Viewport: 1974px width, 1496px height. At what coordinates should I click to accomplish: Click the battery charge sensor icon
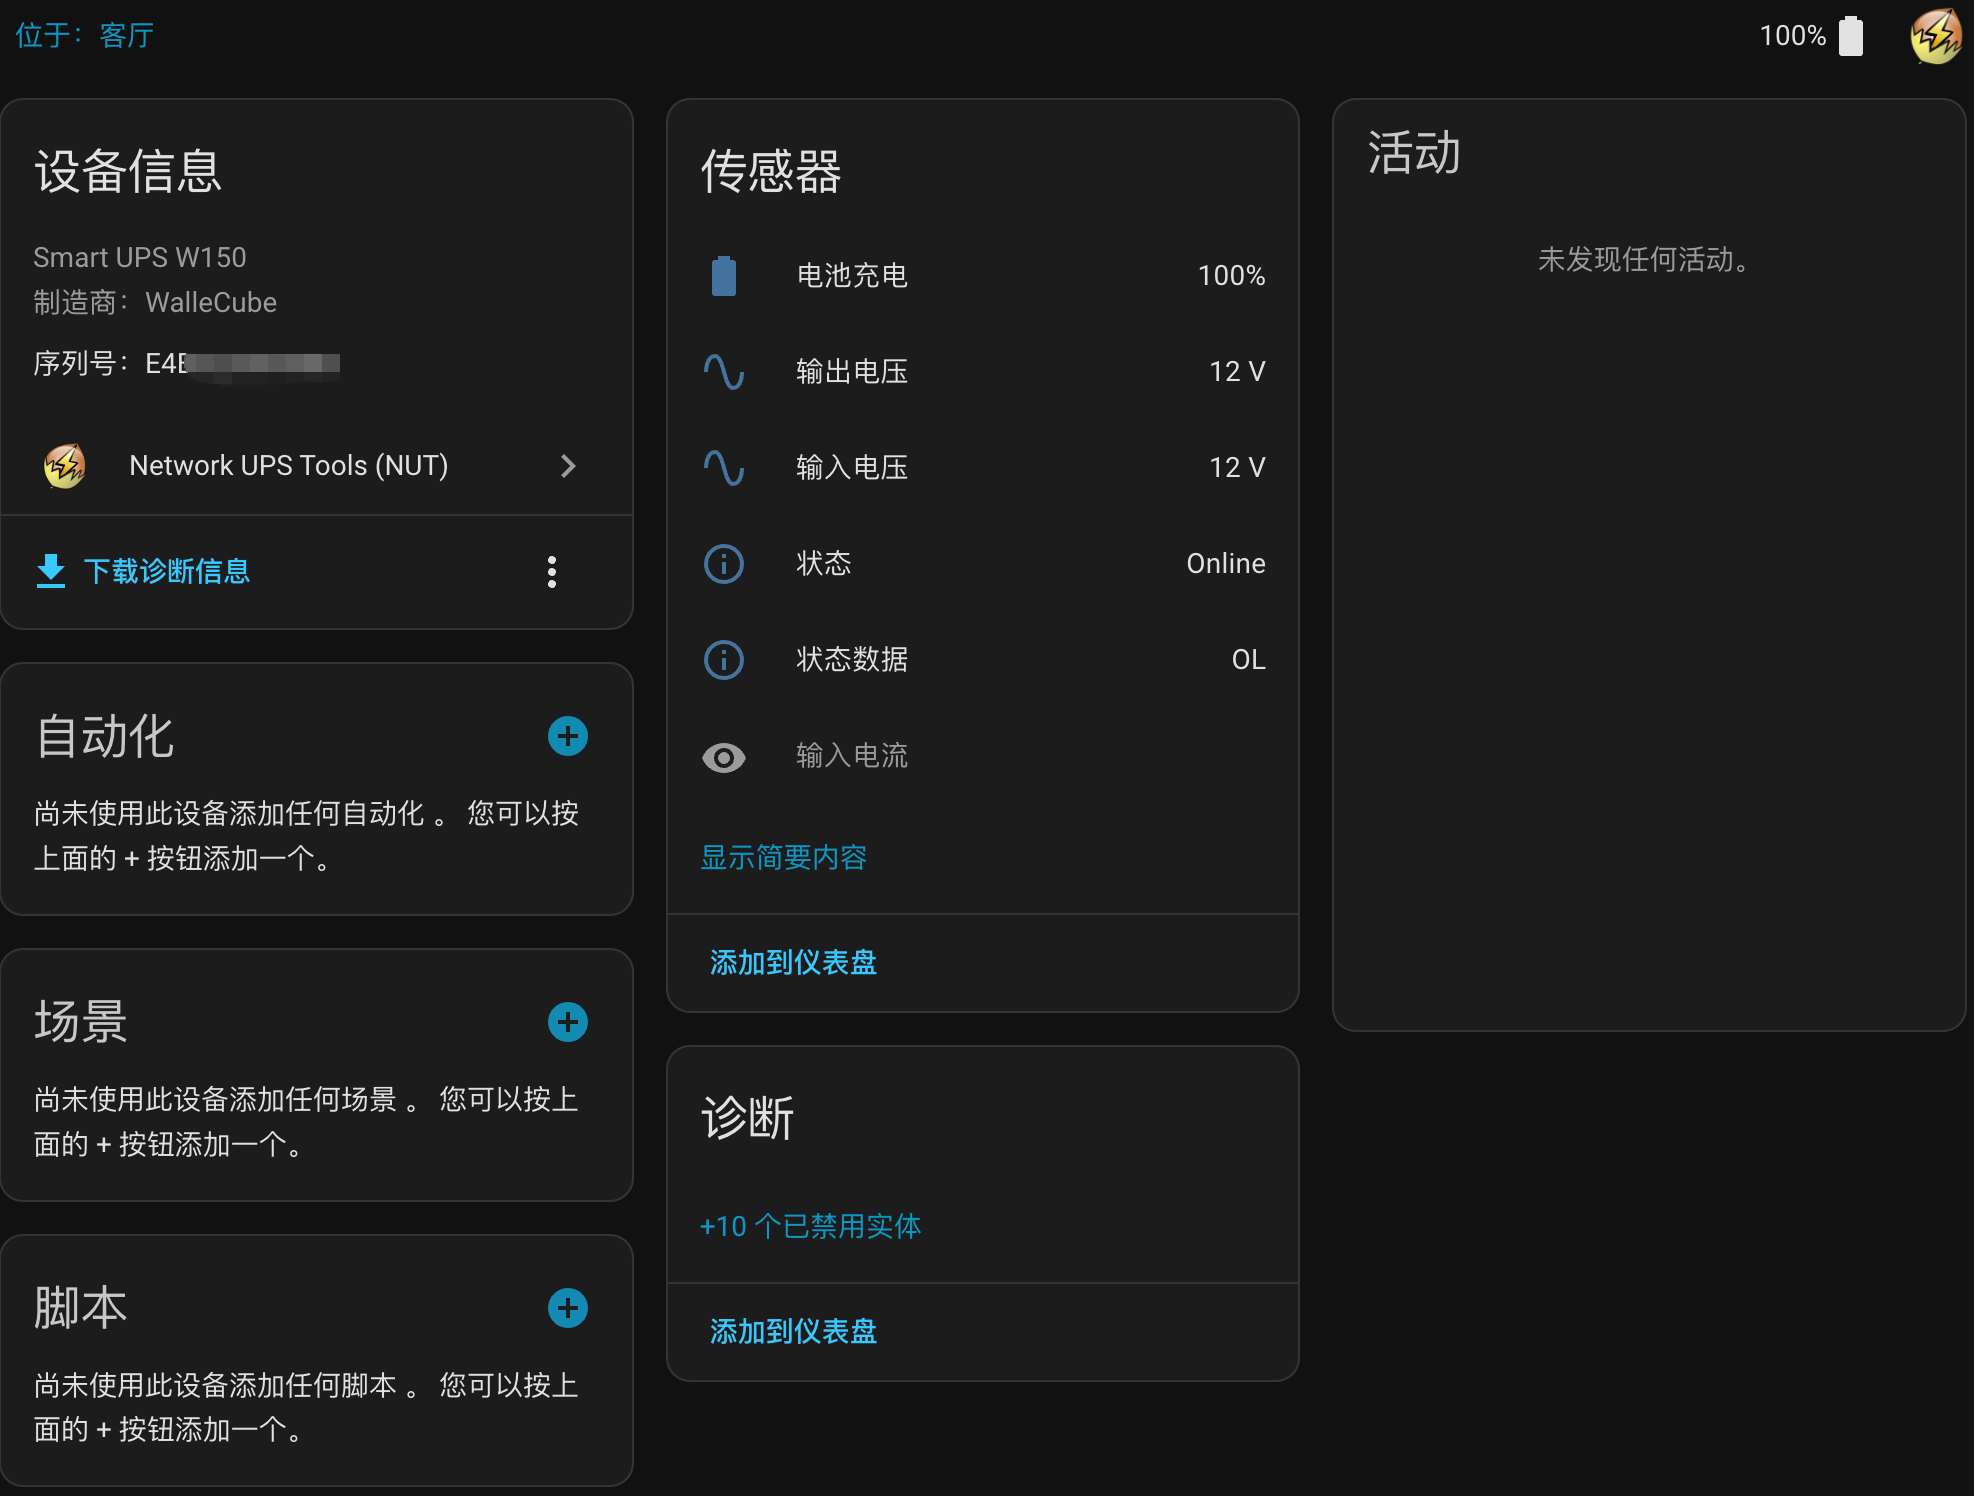(723, 276)
